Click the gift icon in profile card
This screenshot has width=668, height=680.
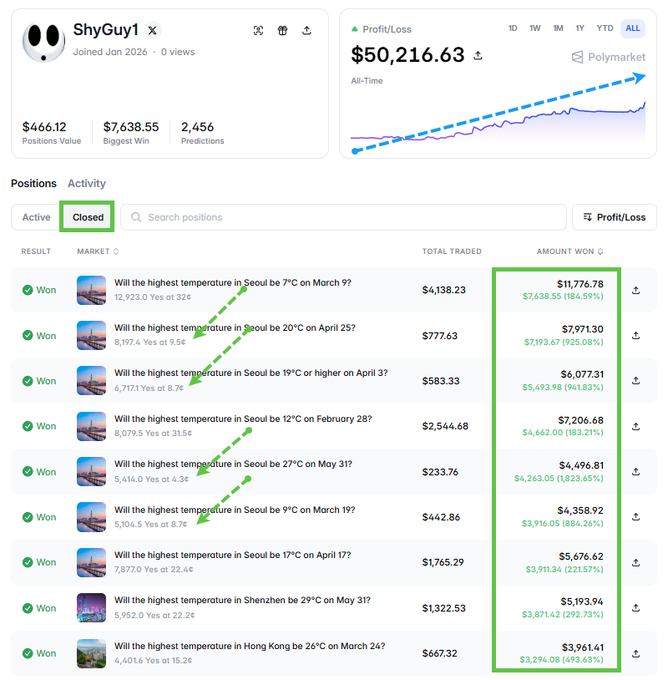[282, 30]
